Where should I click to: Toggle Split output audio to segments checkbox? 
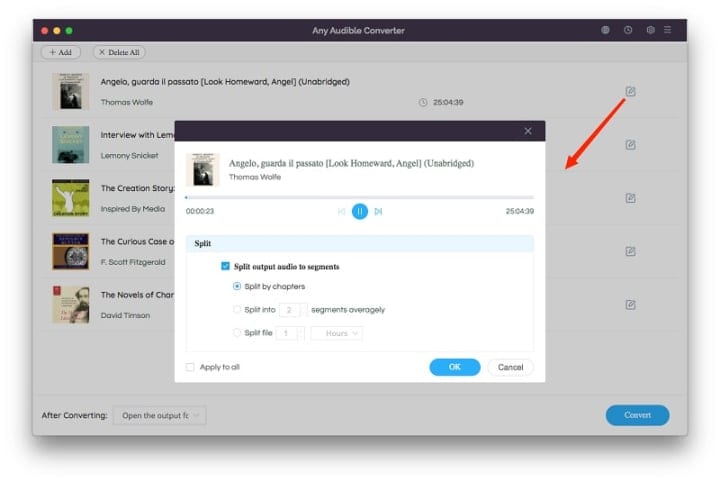pyautogui.click(x=225, y=266)
